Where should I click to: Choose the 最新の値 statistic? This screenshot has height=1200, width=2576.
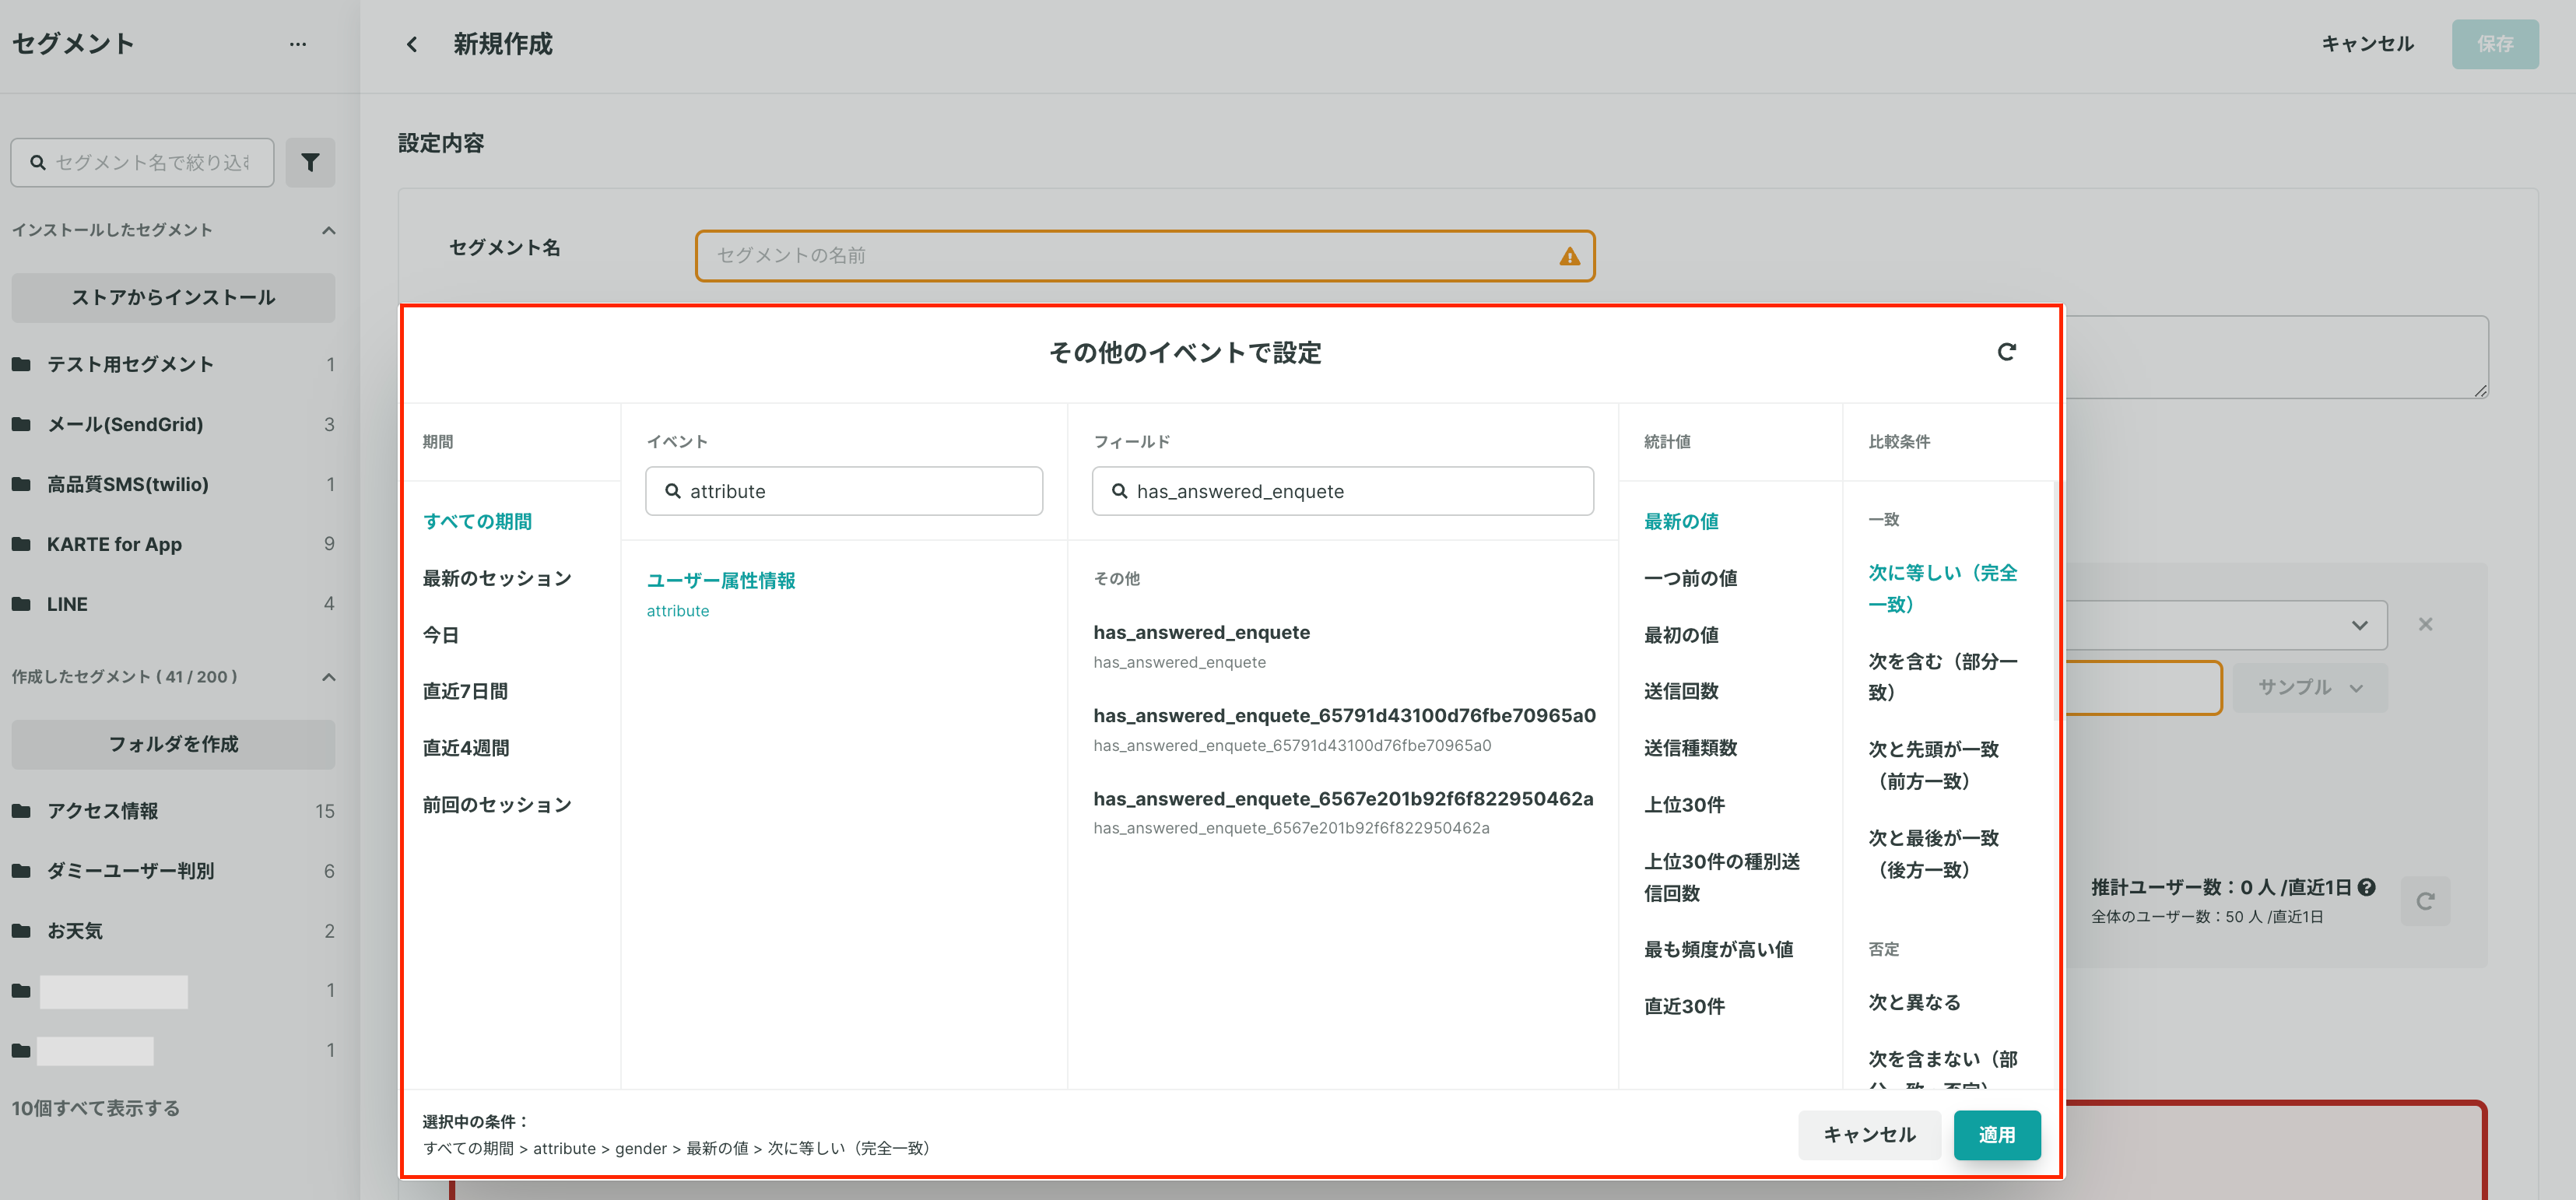tap(1681, 521)
